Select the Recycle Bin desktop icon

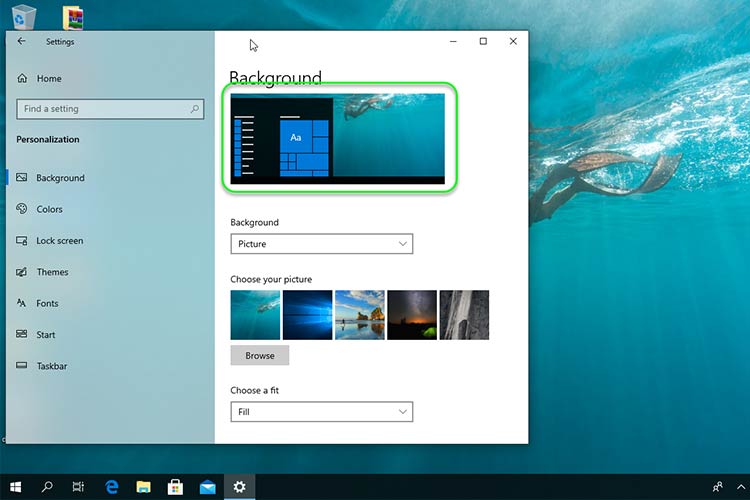[x=23, y=17]
